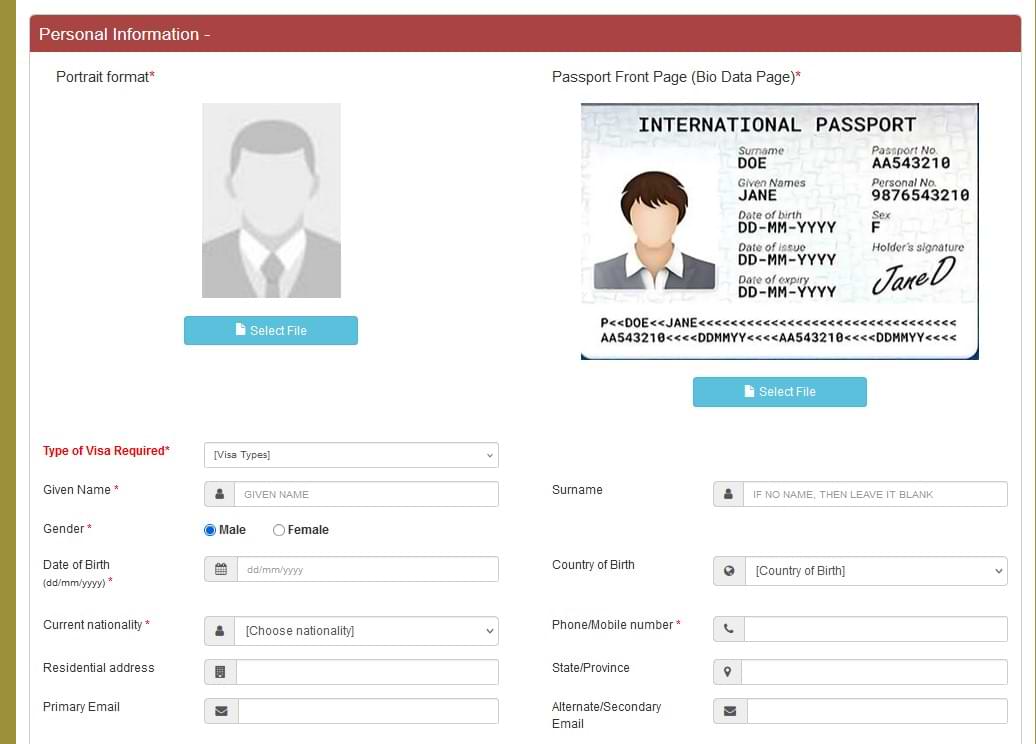Select the Female gender radio button
The height and width of the screenshot is (744, 1036).
click(279, 530)
